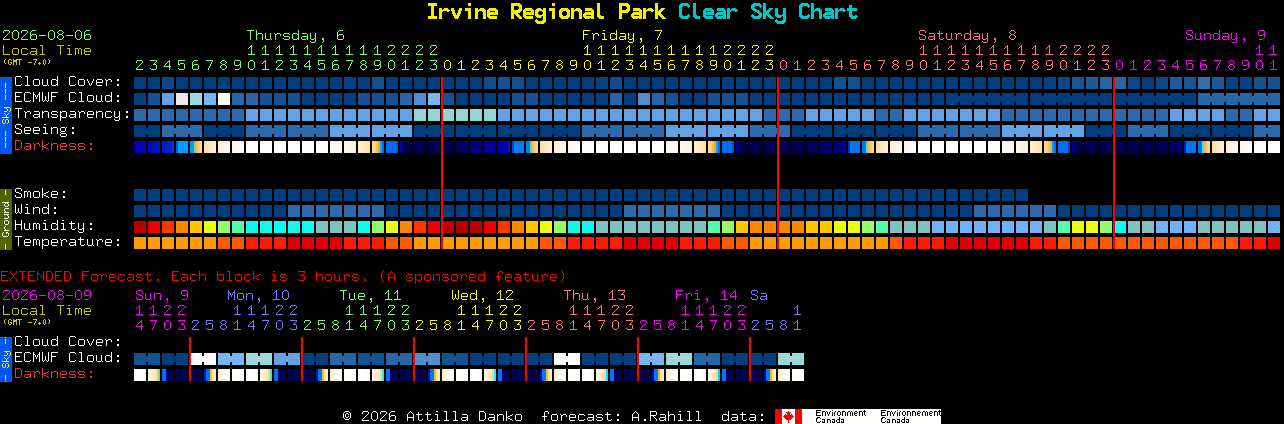Click the 'Wind:' row label
The height and width of the screenshot is (424, 1284).
[36, 210]
